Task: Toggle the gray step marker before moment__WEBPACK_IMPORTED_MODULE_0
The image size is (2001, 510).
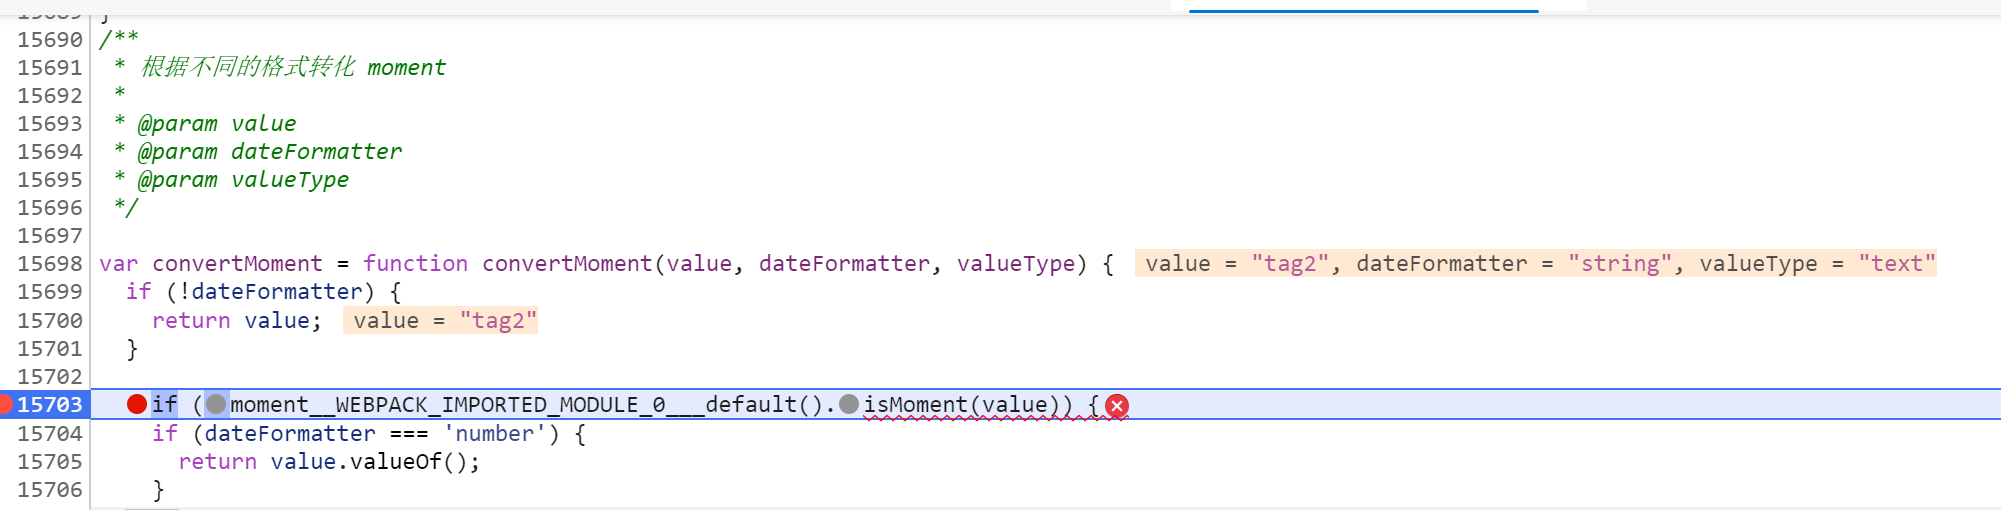Action: [216, 404]
